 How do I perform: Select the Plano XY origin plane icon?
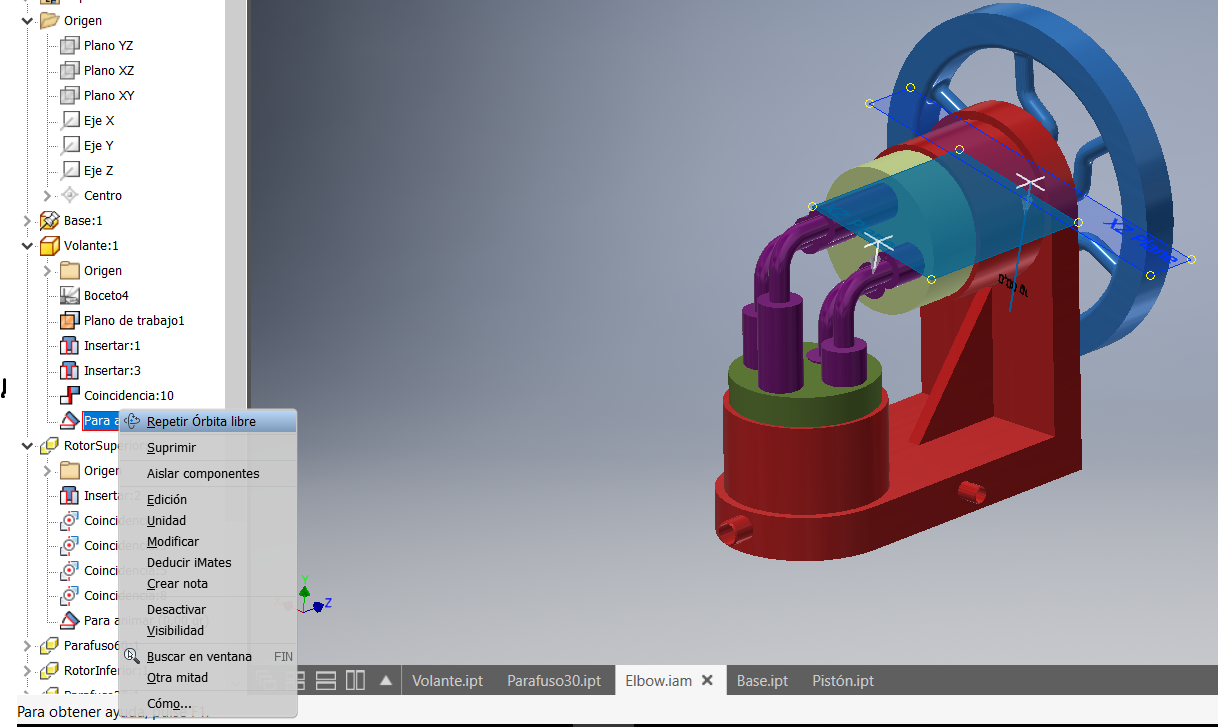[x=67, y=95]
